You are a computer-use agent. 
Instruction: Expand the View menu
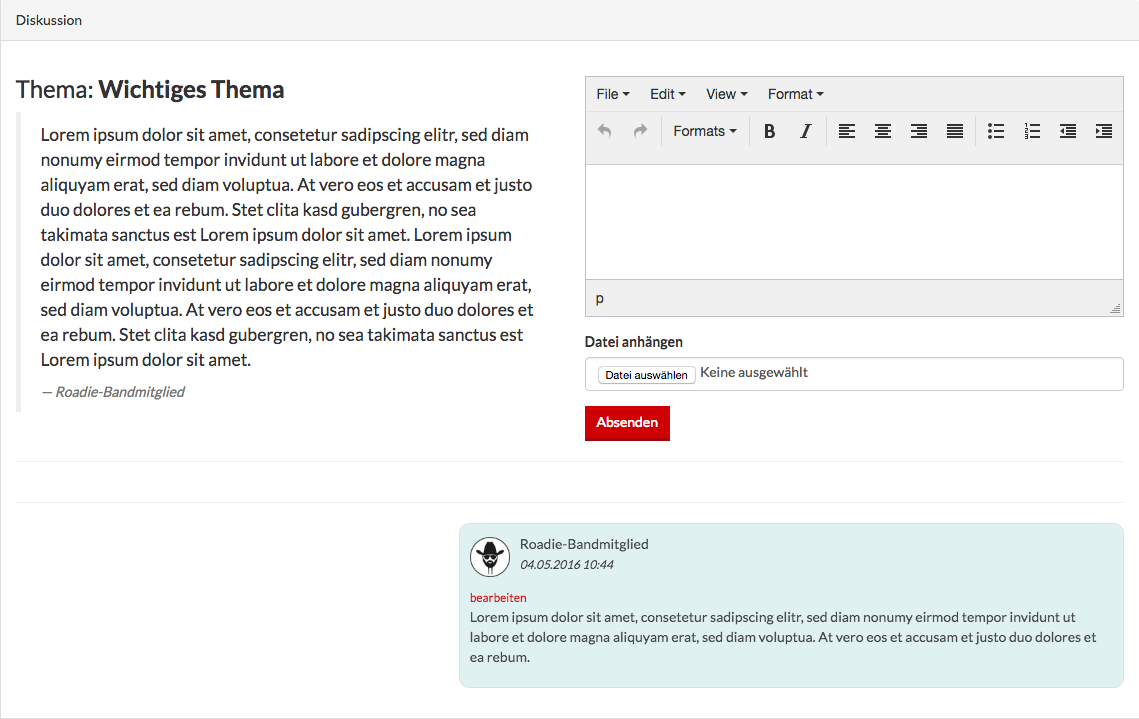click(726, 94)
